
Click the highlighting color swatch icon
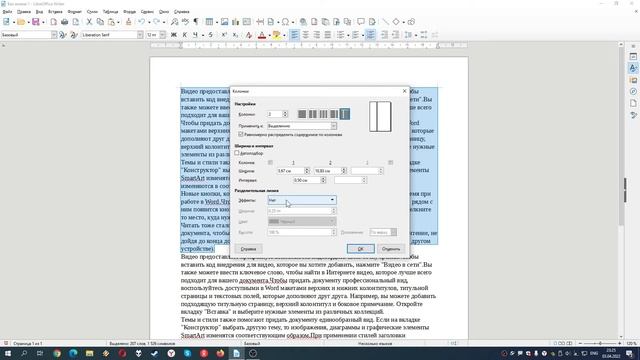276,35
